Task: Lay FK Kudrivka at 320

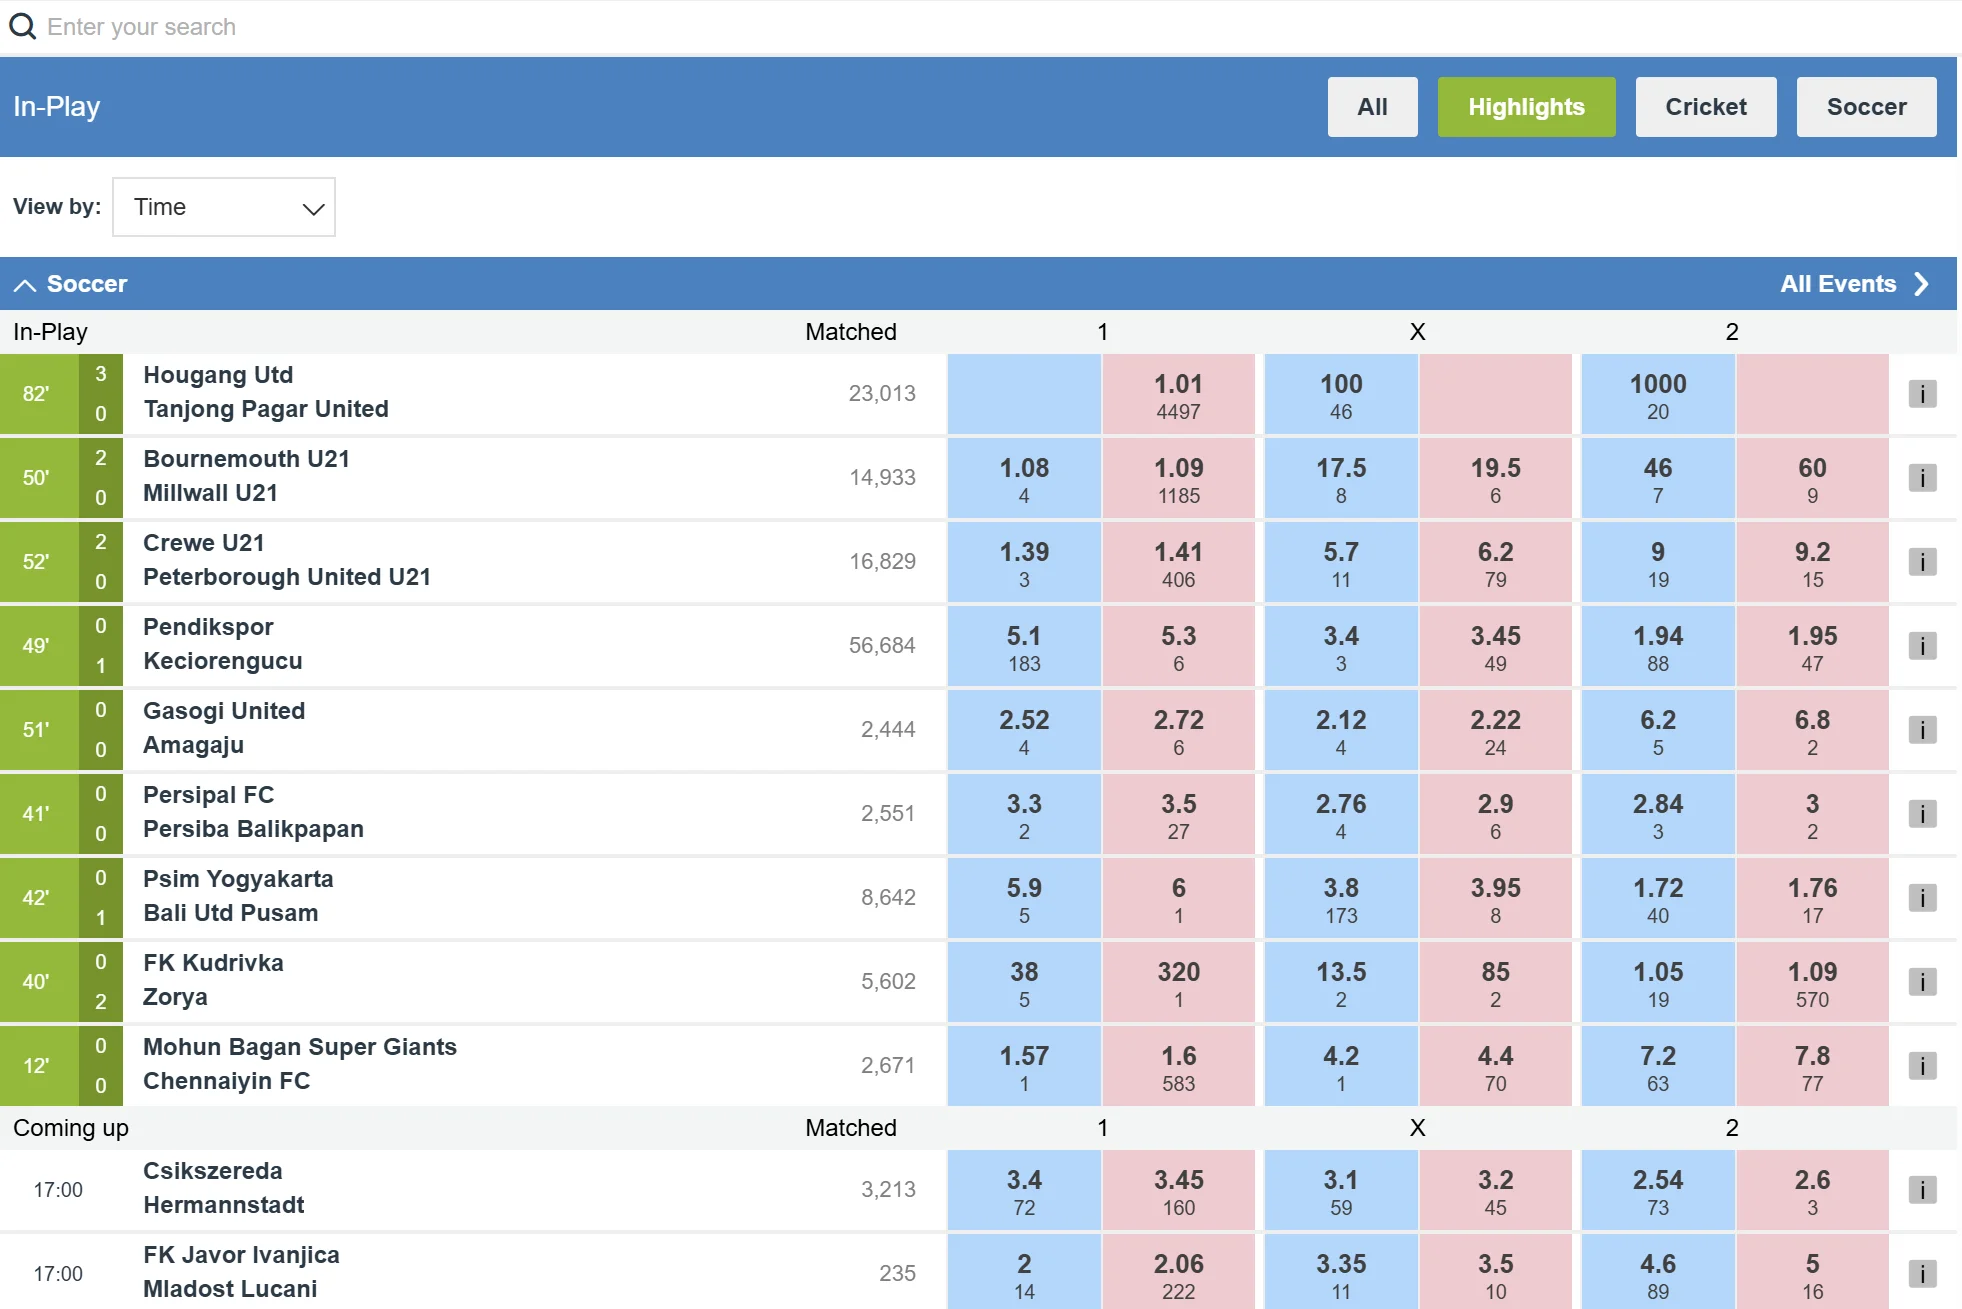Action: pos(1178,982)
